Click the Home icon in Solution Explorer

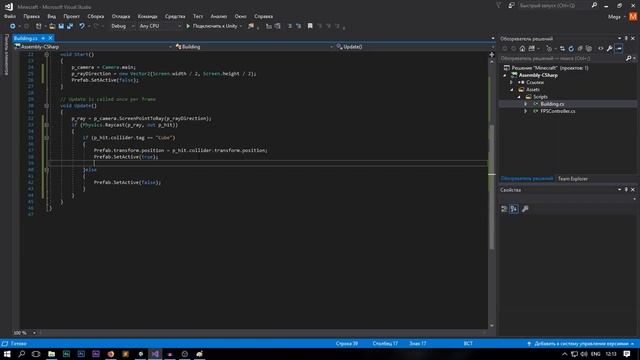tap(522, 49)
